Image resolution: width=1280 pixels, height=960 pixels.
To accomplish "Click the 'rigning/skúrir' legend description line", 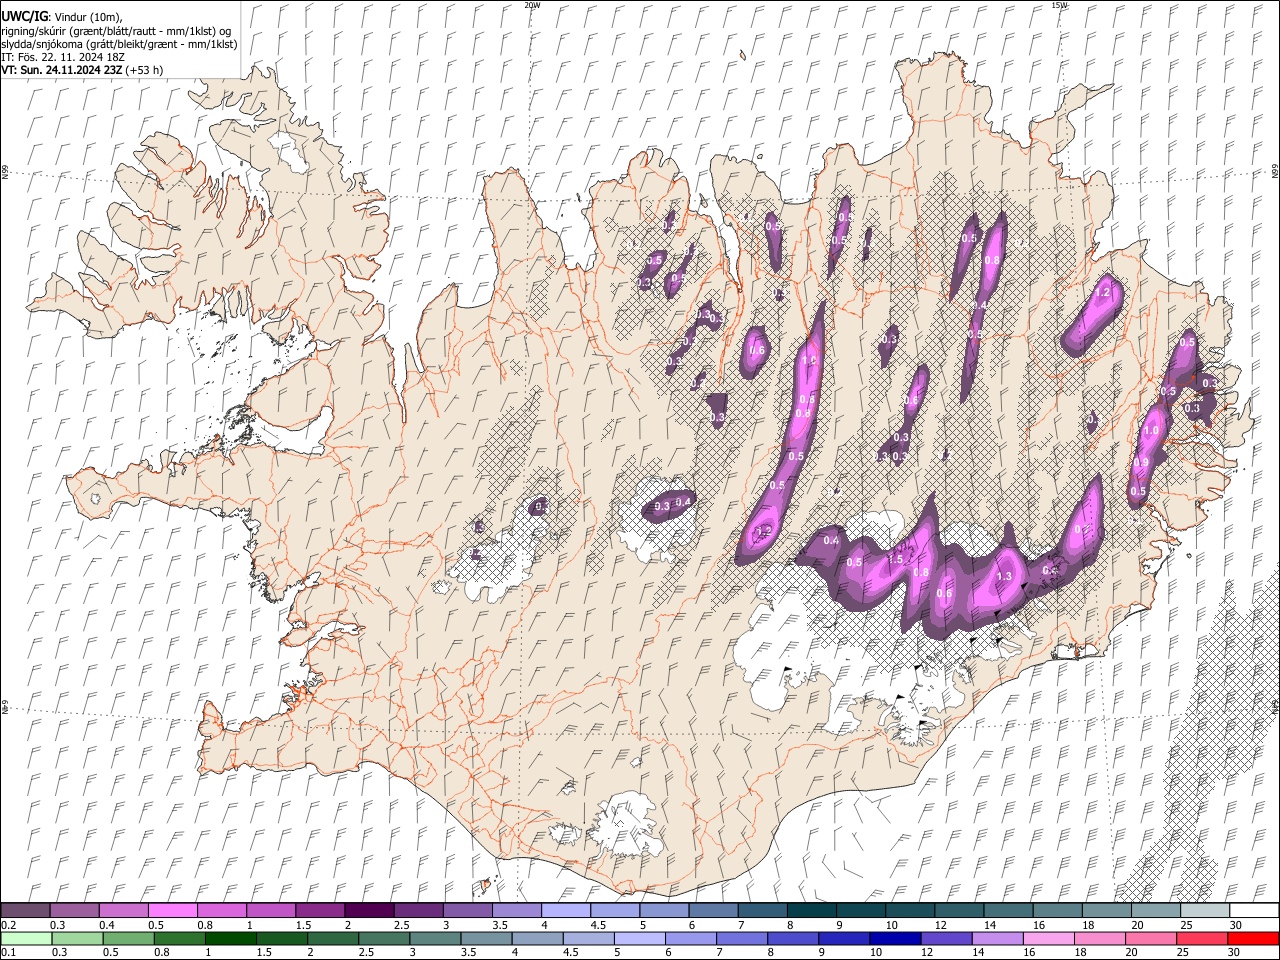I will coord(116,31).
